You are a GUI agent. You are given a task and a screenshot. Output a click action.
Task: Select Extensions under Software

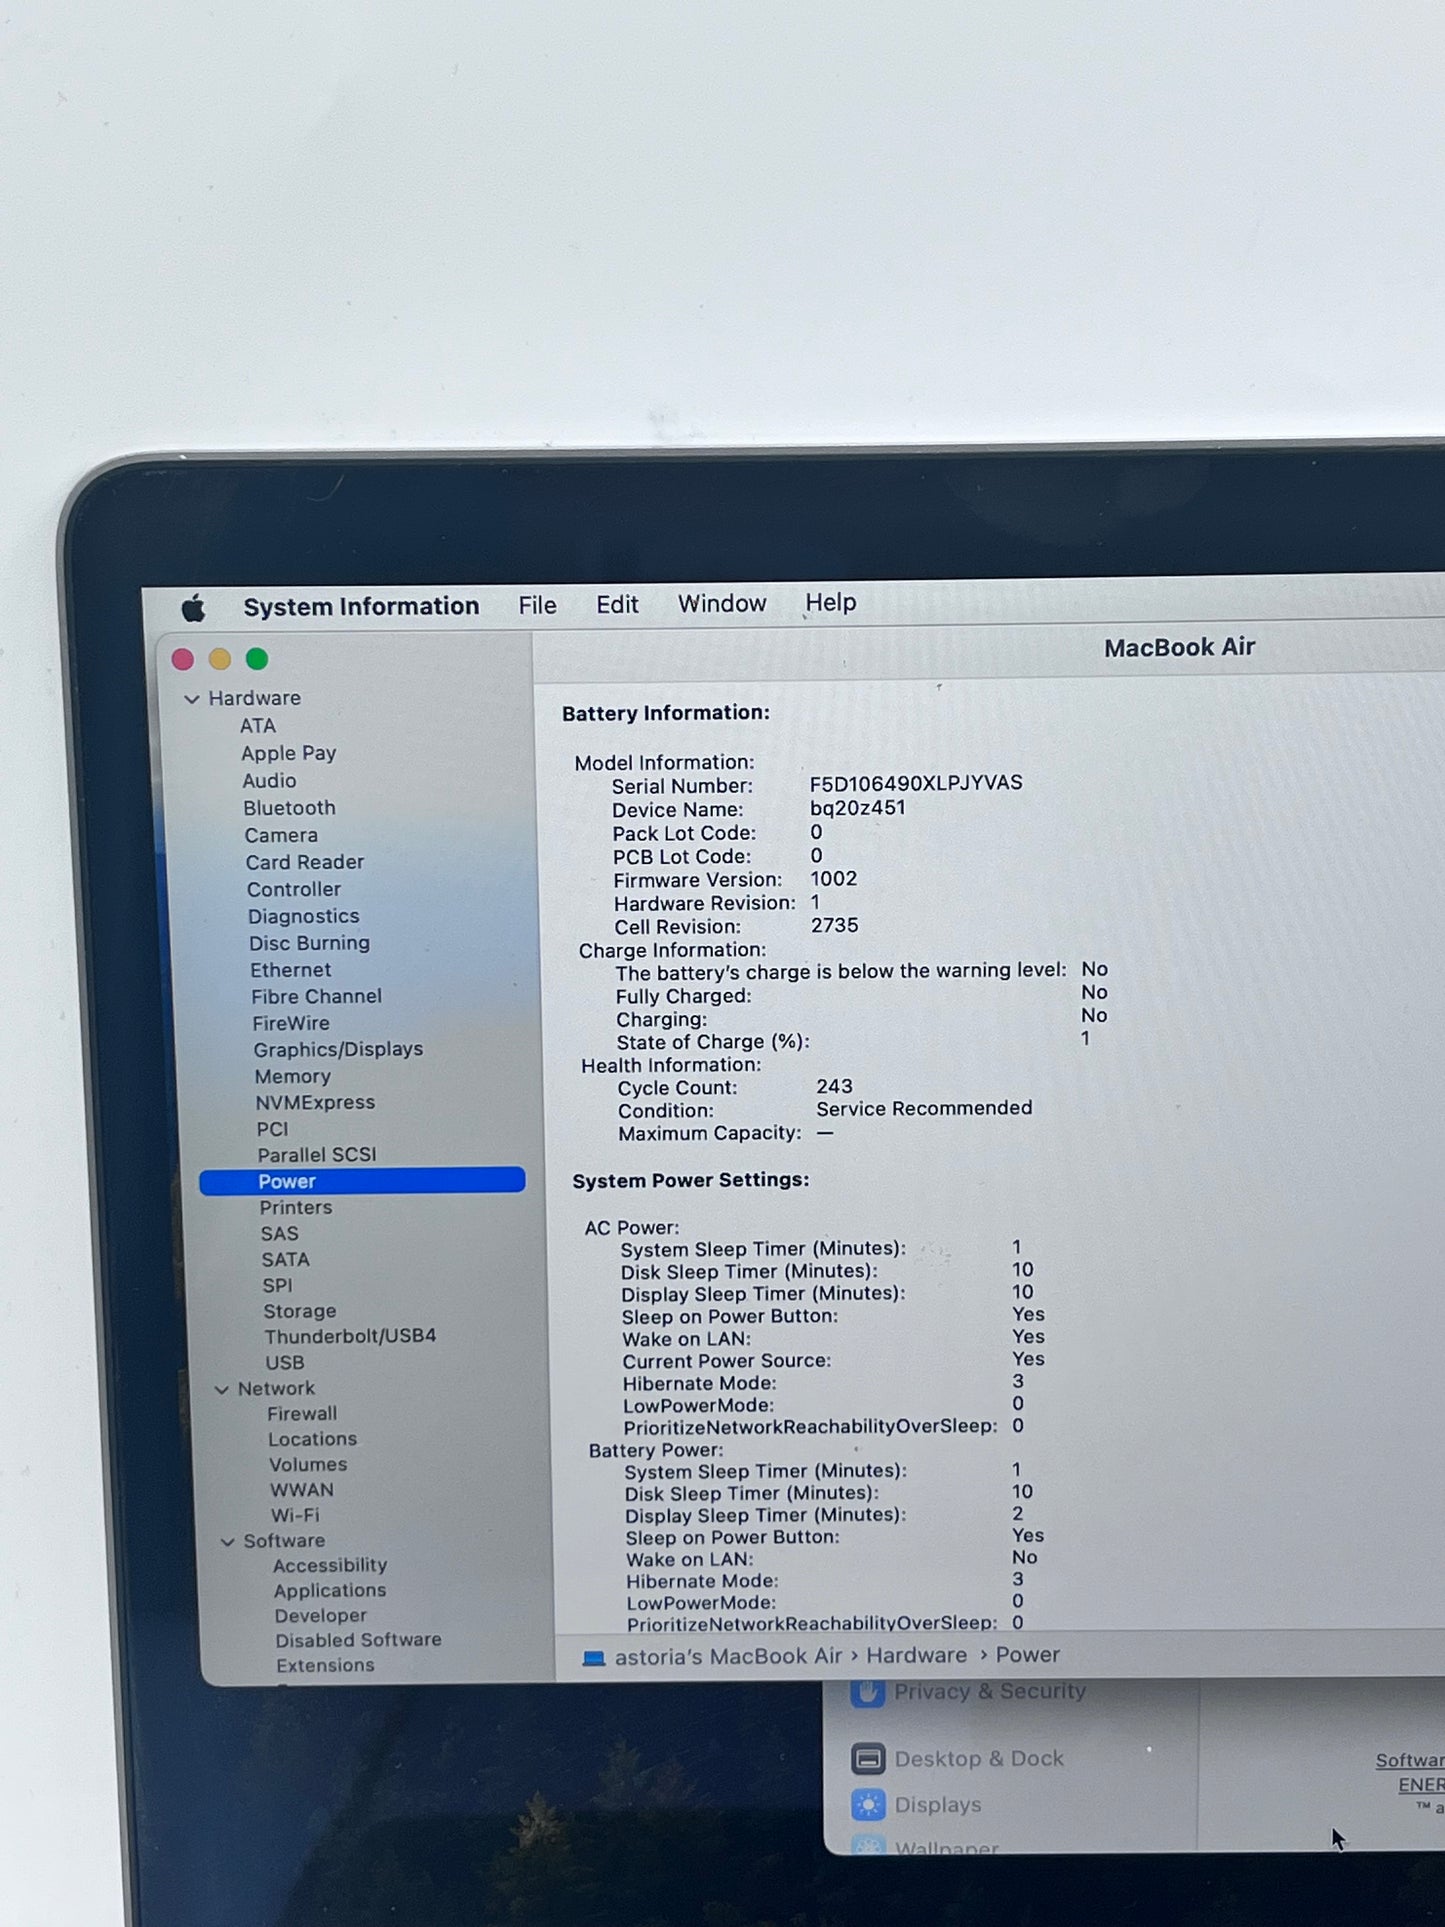pyautogui.click(x=326, y=1666)
